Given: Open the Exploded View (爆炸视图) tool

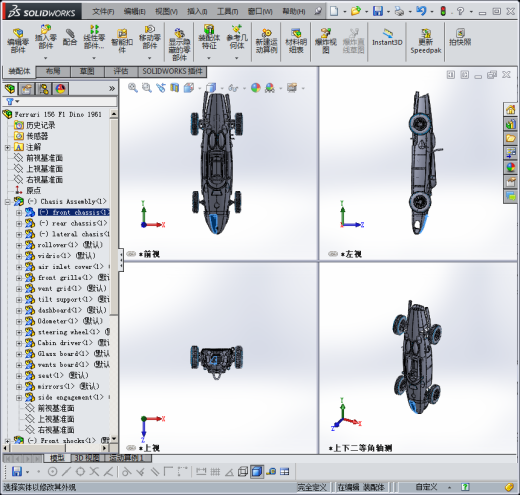Looking at the screenshot, I should (x=326, y=41).
